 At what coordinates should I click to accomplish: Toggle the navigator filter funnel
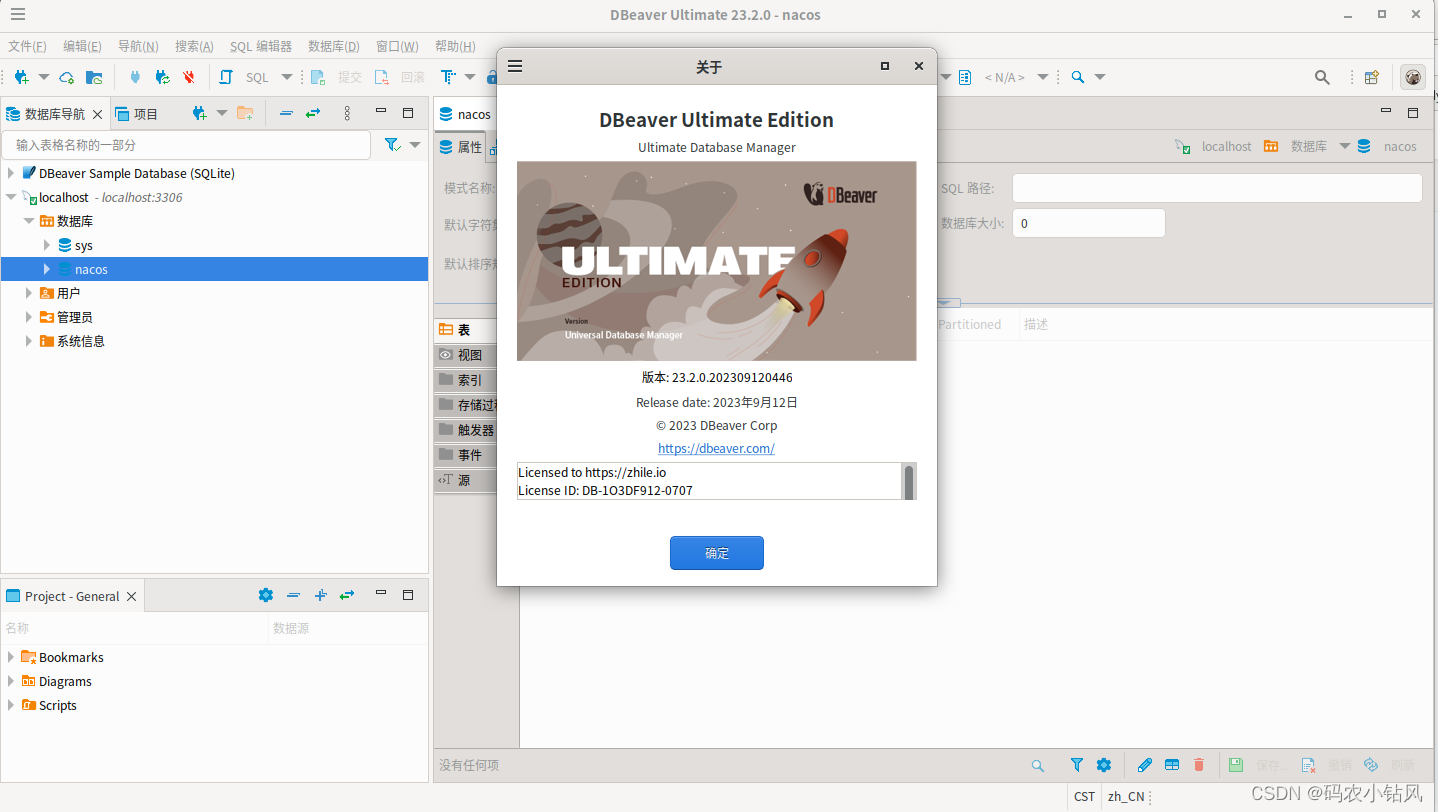tap(391, 144)
